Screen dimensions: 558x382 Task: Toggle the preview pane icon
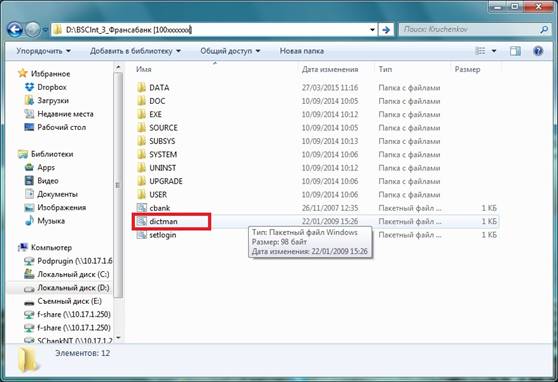click(x=515, y=51)
